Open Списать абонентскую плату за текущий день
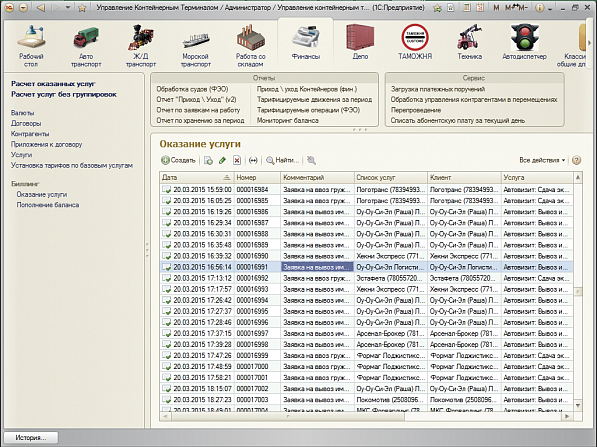The height and width of the screenshot is (447, 597). tap(458, 120)
